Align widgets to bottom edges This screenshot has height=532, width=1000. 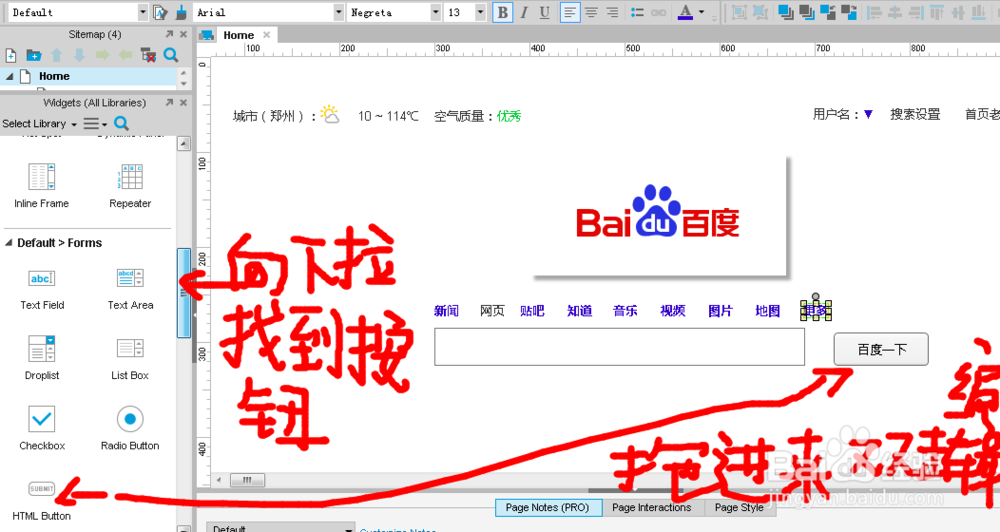[979, 12]
